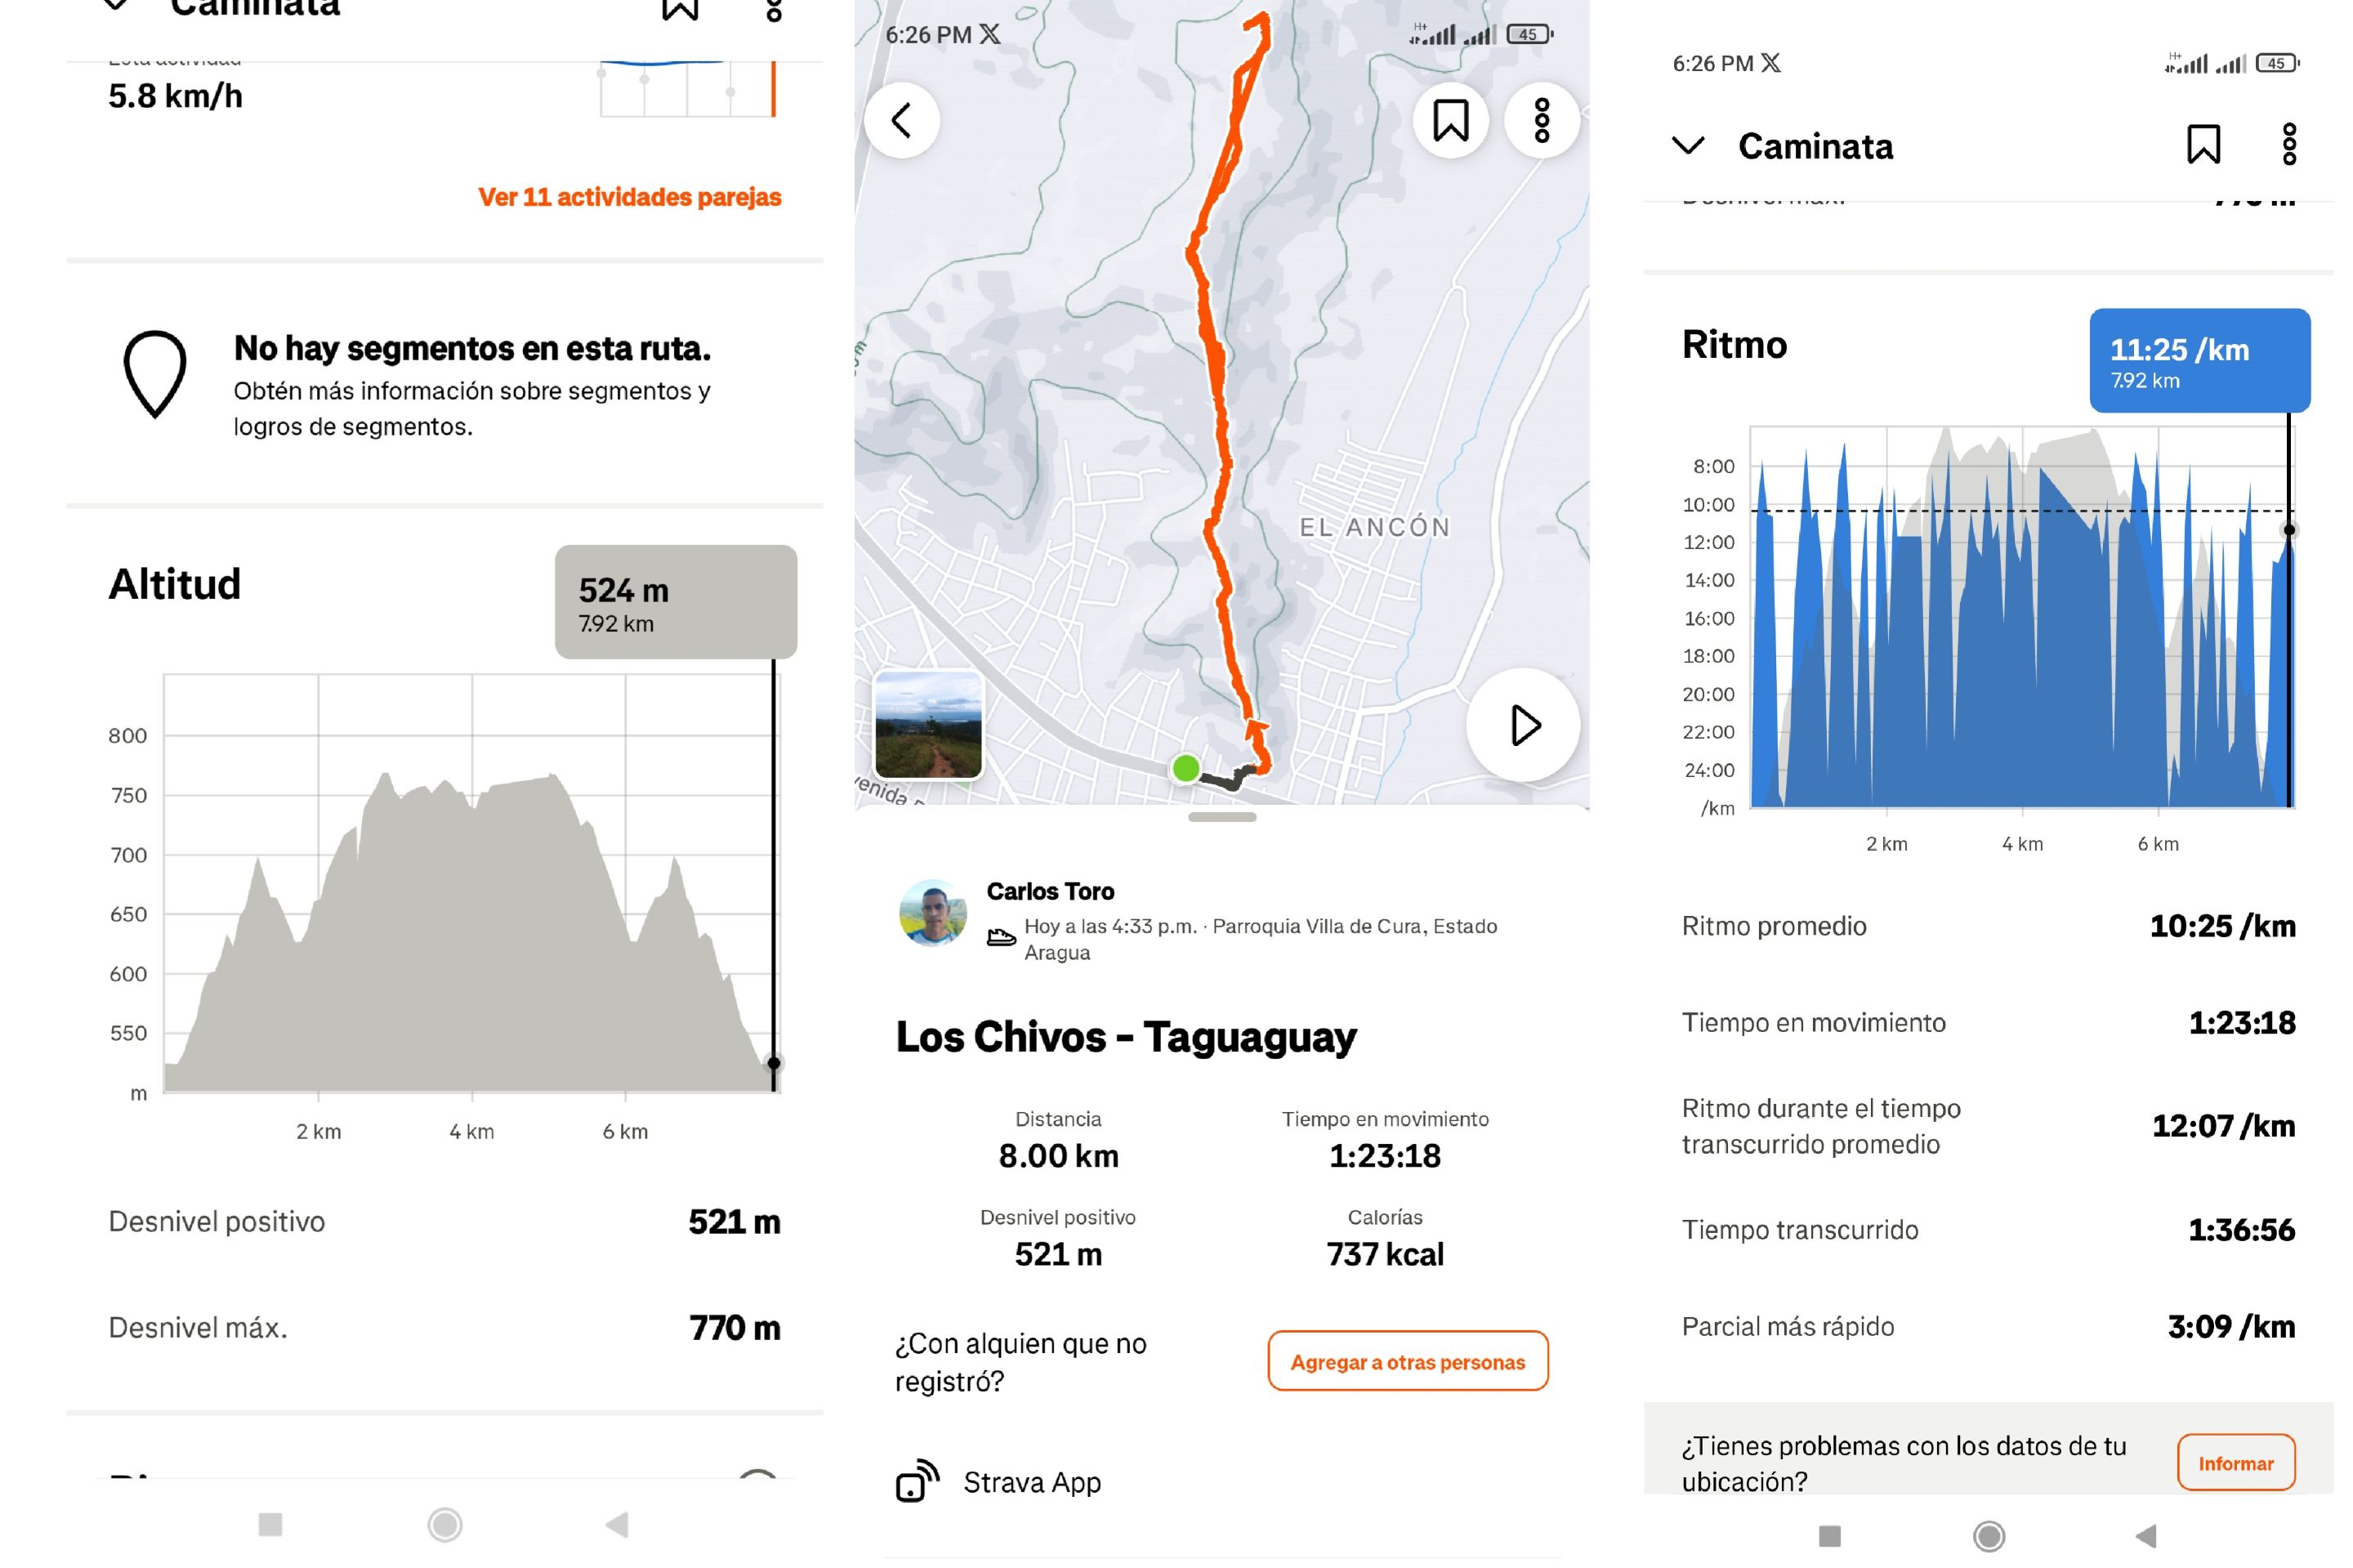2353x1568 pixels.
Task: Select the Ritmo chart marker dot
Action: click(2289, 530)
